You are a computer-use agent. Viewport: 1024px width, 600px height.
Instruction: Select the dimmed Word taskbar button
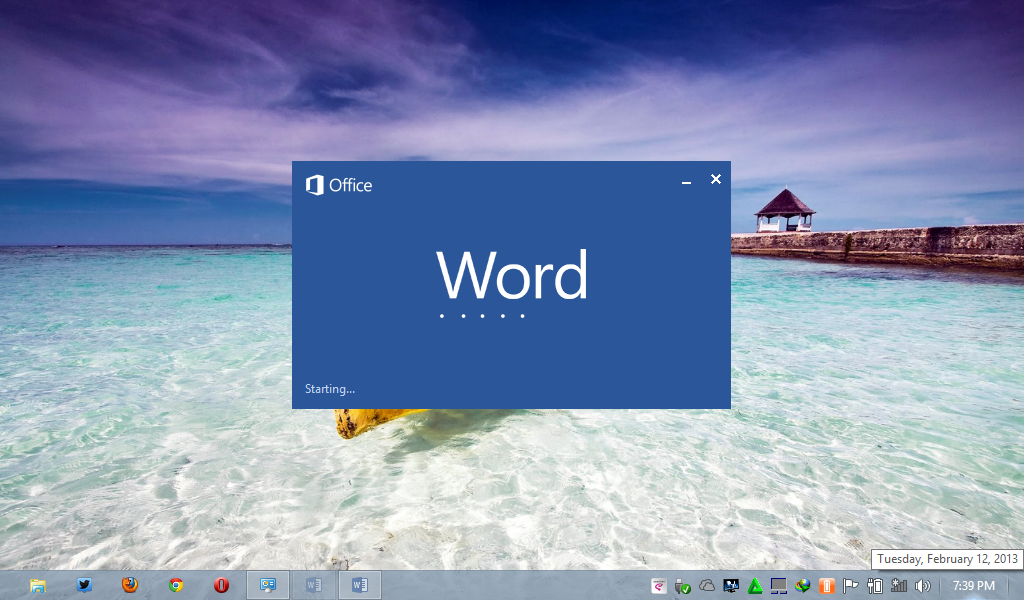(313, 585)
